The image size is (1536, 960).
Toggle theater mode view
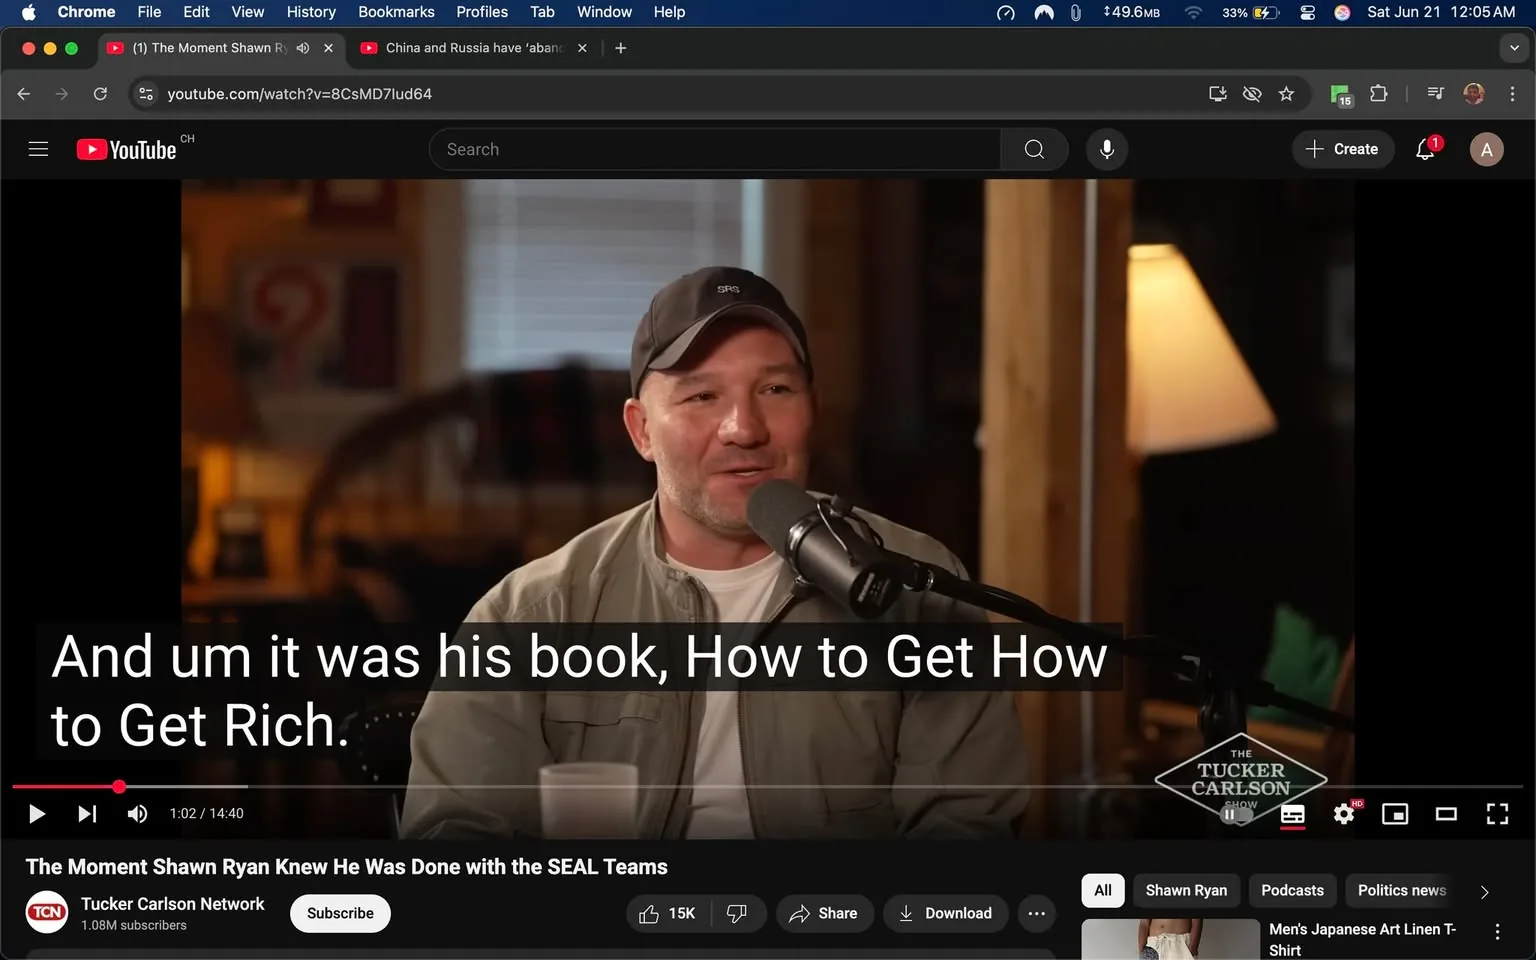pos(1446,814)
